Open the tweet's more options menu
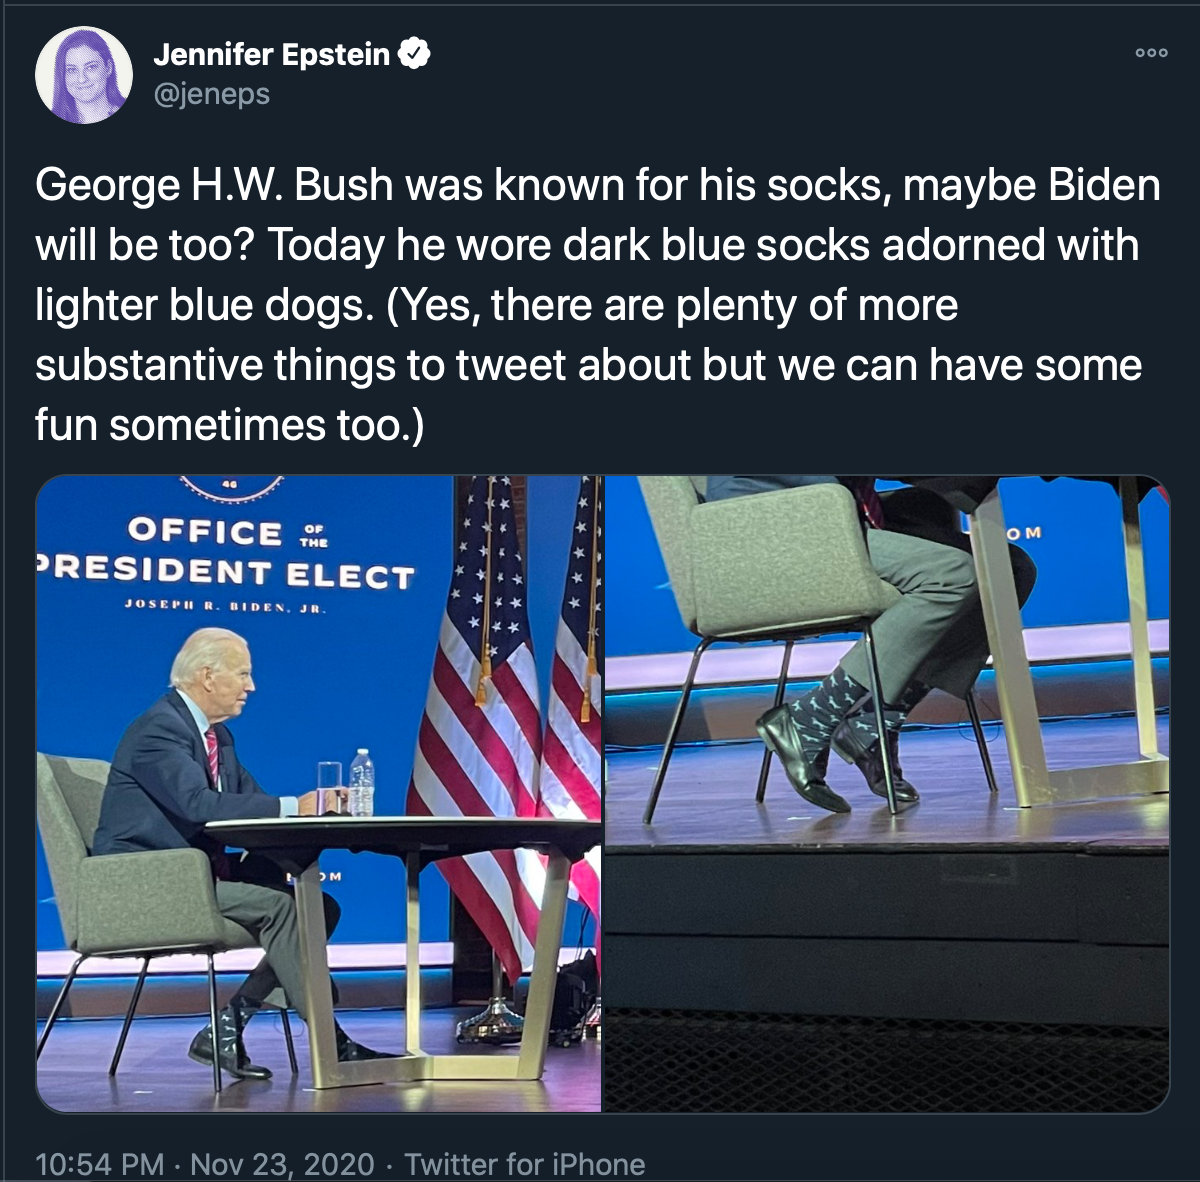Screen dimensions: 1200x1182 pos(1151,53)
